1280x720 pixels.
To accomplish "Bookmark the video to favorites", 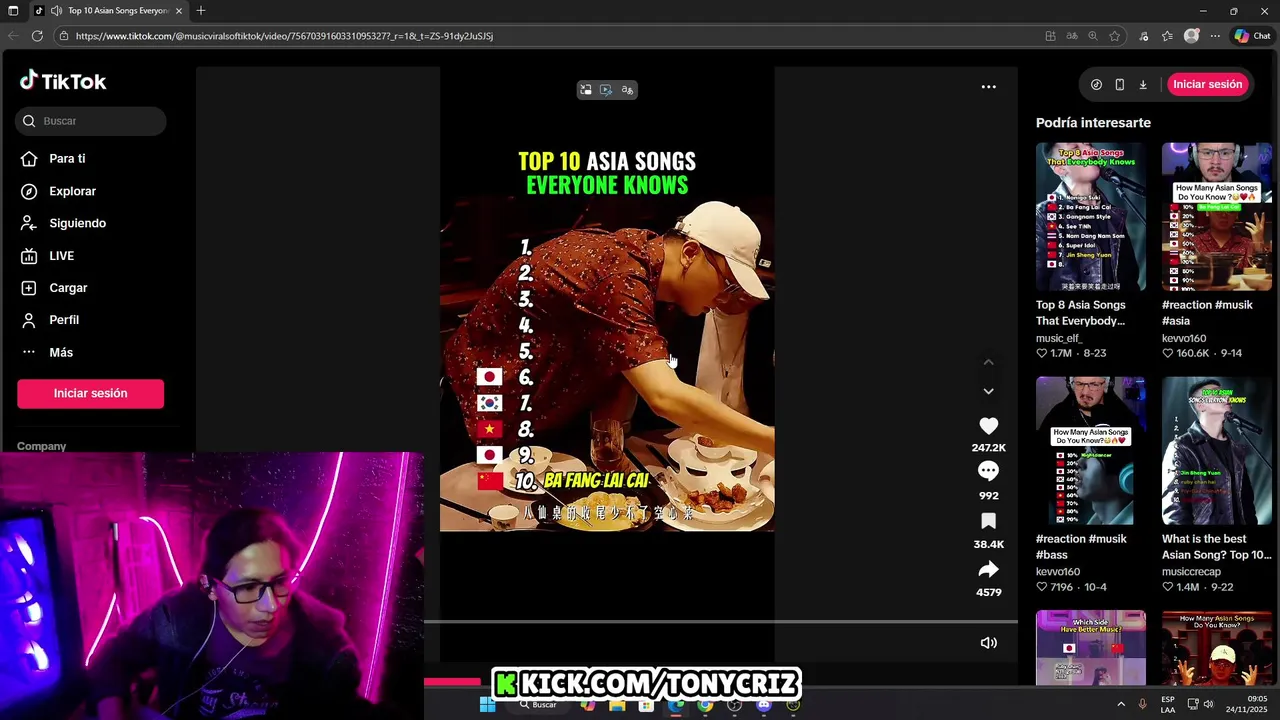I will [988, 521].
